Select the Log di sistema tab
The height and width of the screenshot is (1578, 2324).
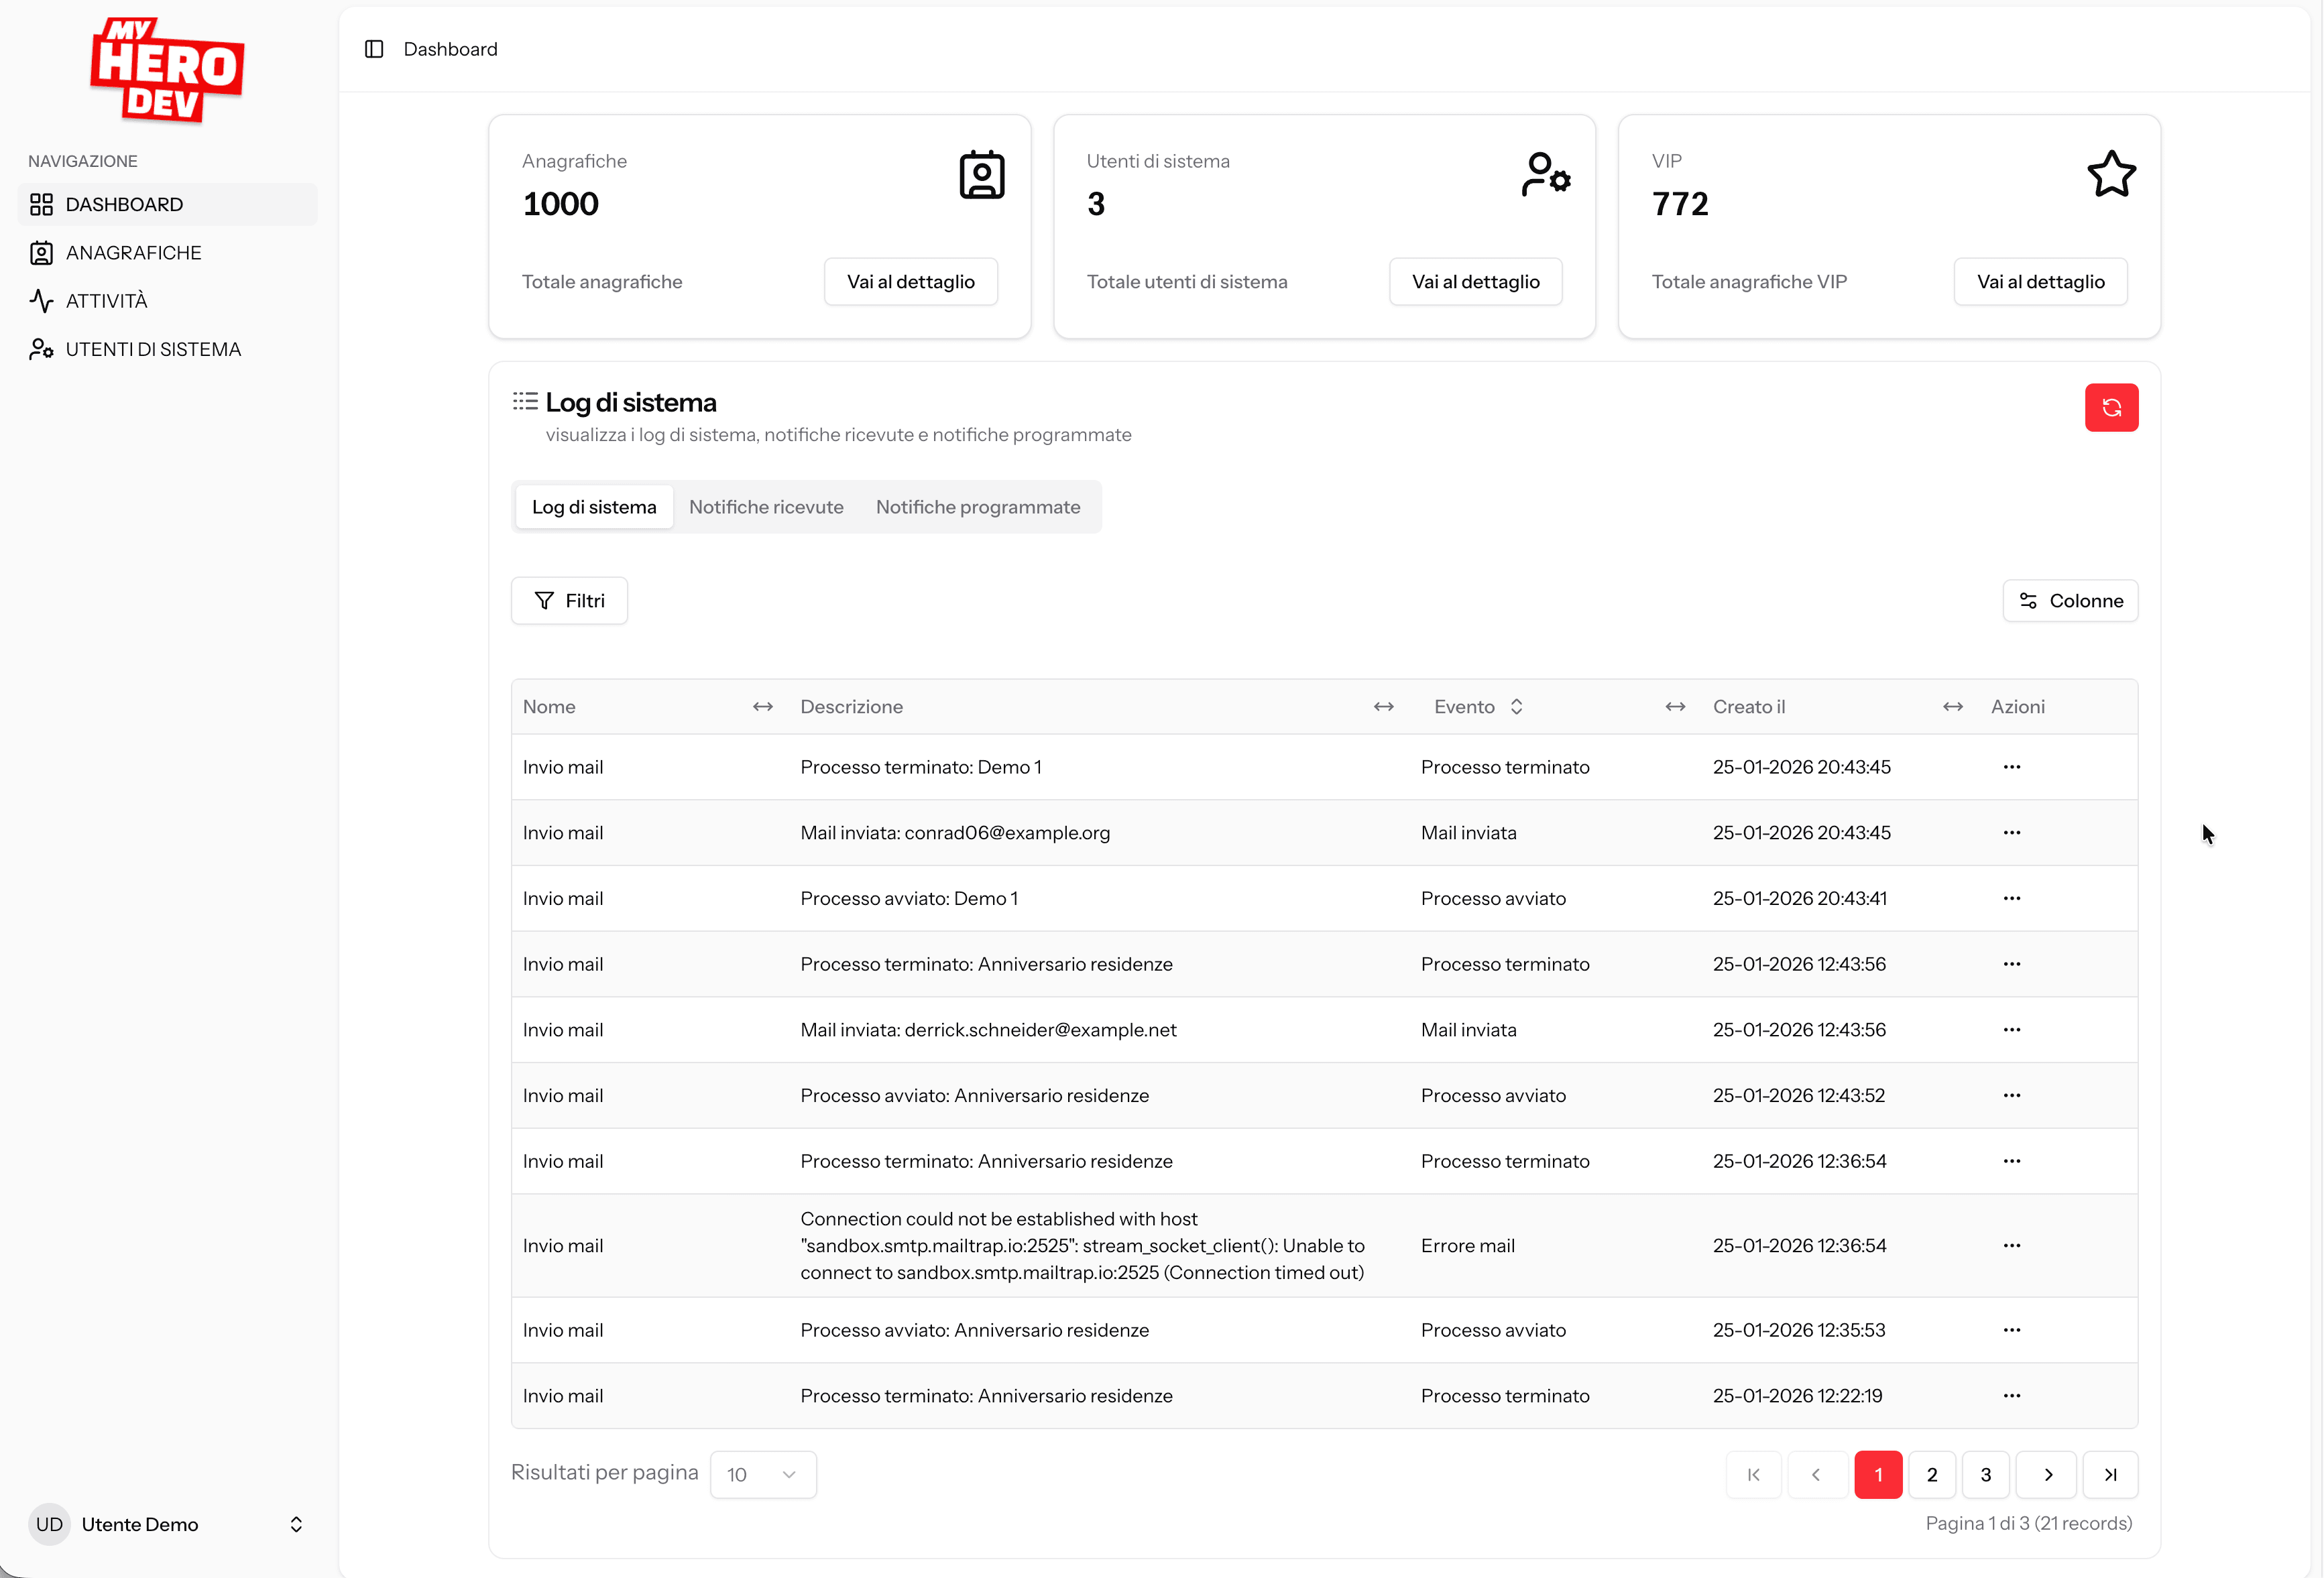click(x=594, y=507)
